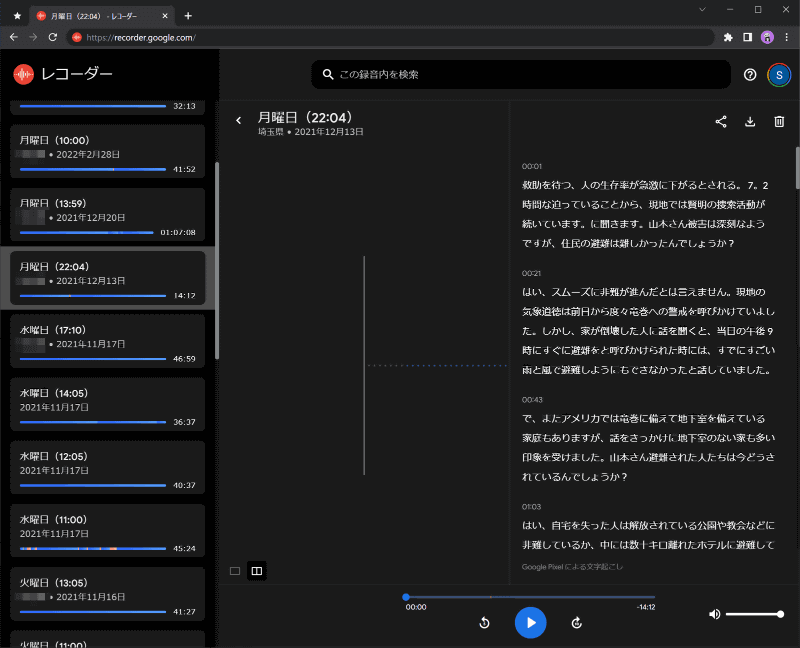Rewind playback by 10 seconds
The width and height of the screenshot is (800, 648).
tap(485, 622)
